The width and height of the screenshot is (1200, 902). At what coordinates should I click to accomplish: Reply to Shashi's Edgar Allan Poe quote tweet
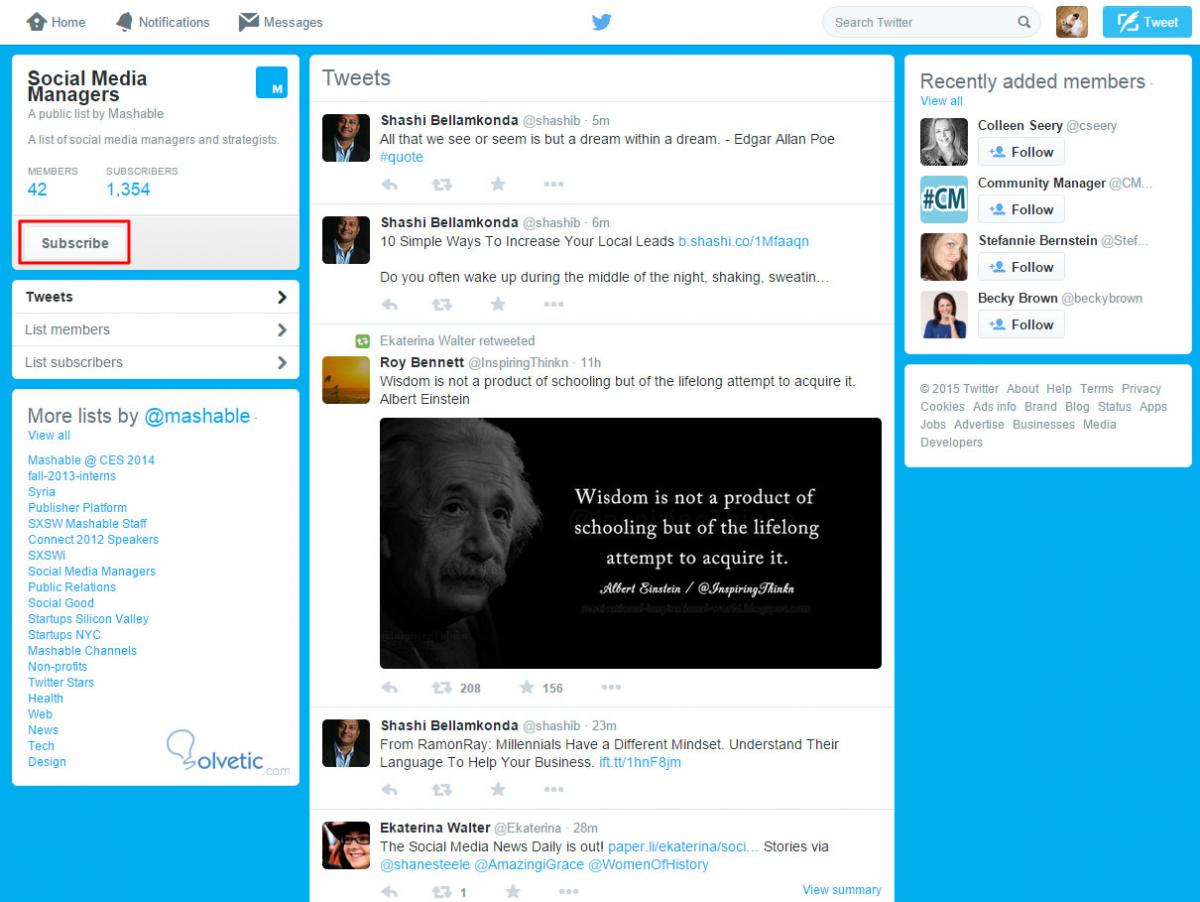click(x=390, y=184)
